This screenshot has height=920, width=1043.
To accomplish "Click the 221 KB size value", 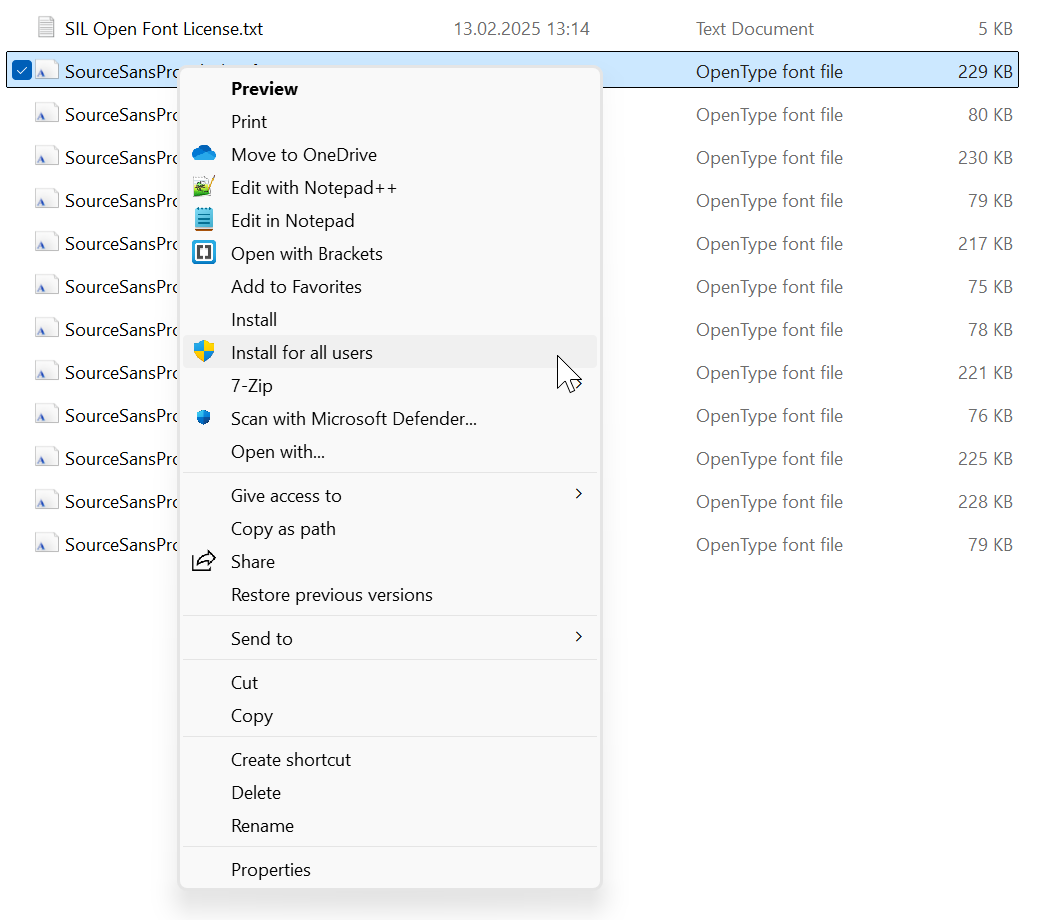I will tap(985, 373).
